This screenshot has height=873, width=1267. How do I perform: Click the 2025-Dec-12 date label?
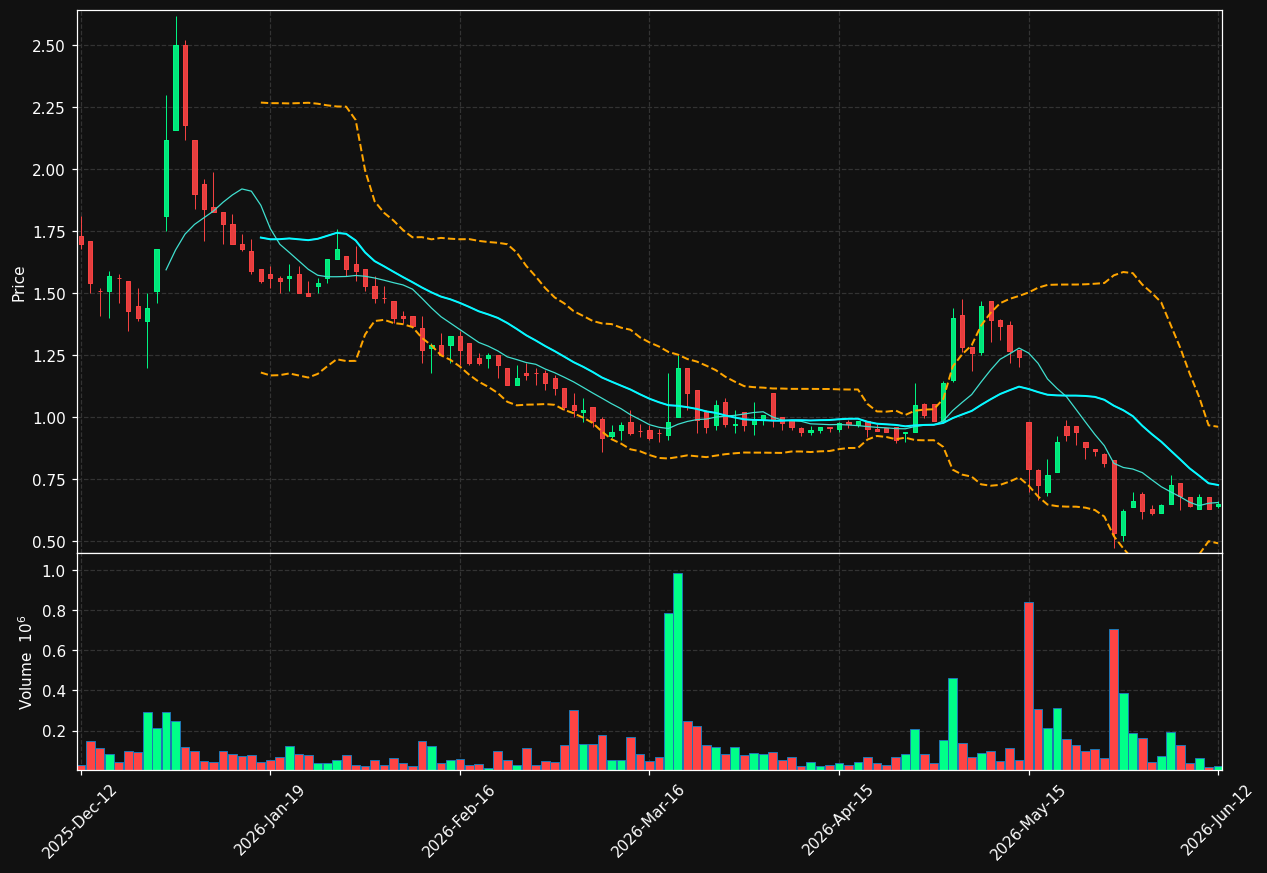[x=79, y=820]
